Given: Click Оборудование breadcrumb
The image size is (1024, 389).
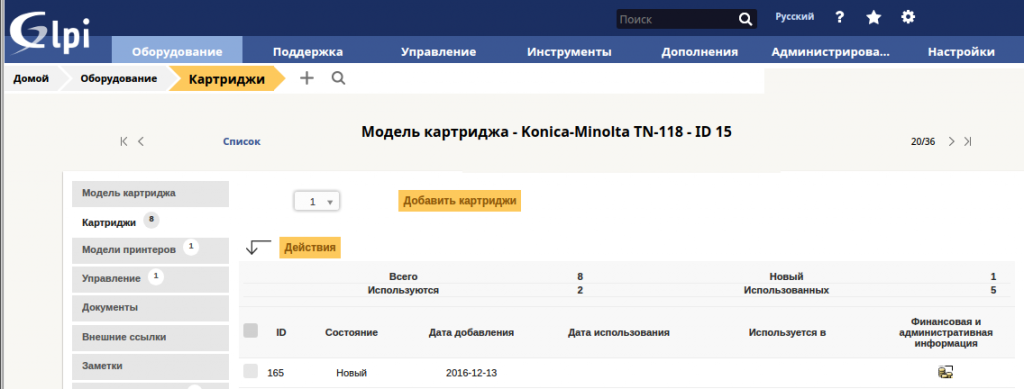Looking at the screenshot, I should point(119,79).
